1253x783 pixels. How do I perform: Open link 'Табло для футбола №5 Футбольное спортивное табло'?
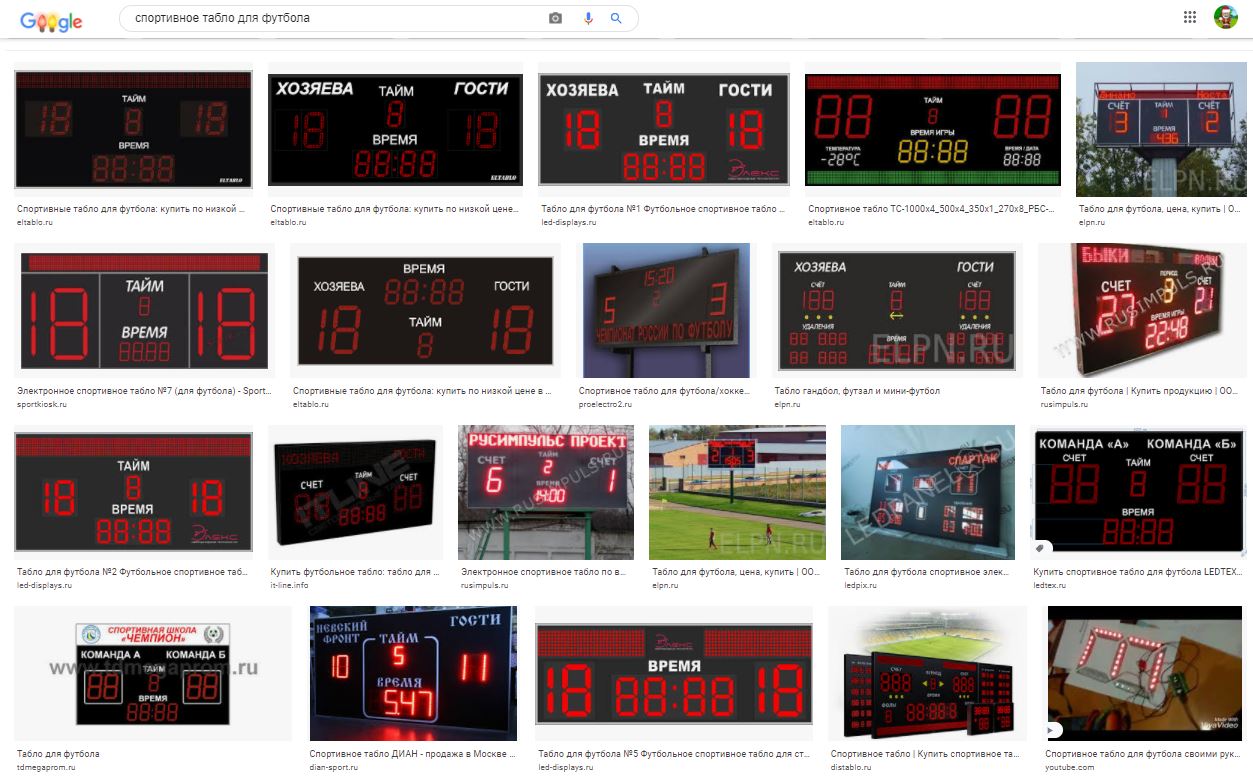[x=673, y=754]
